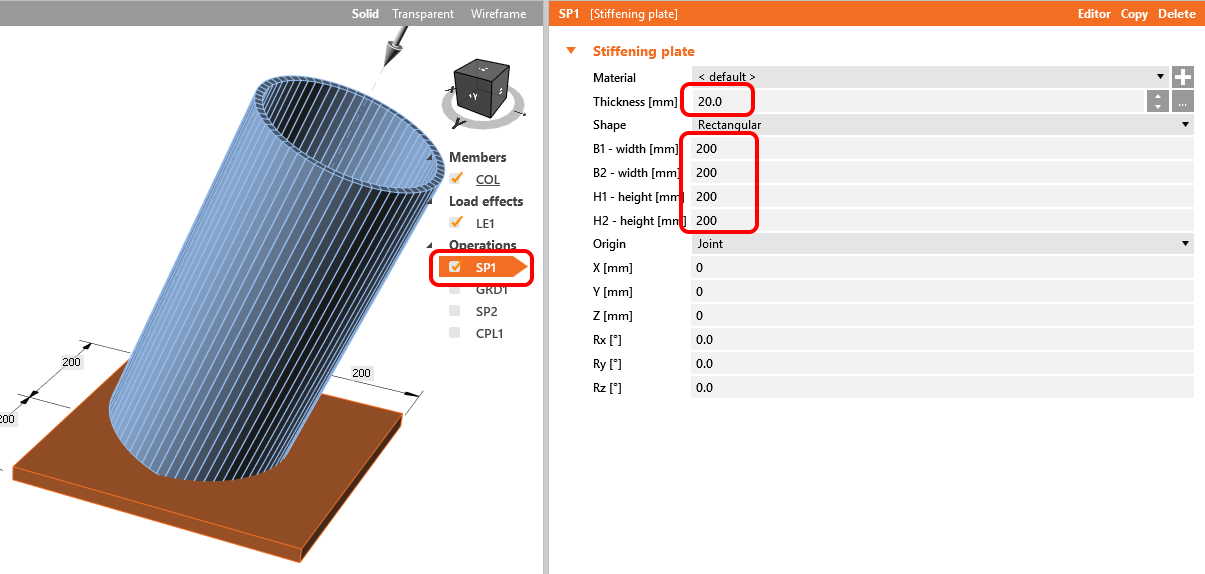Click the Z [mm] offset field
1205x574 pixels.
942,316
